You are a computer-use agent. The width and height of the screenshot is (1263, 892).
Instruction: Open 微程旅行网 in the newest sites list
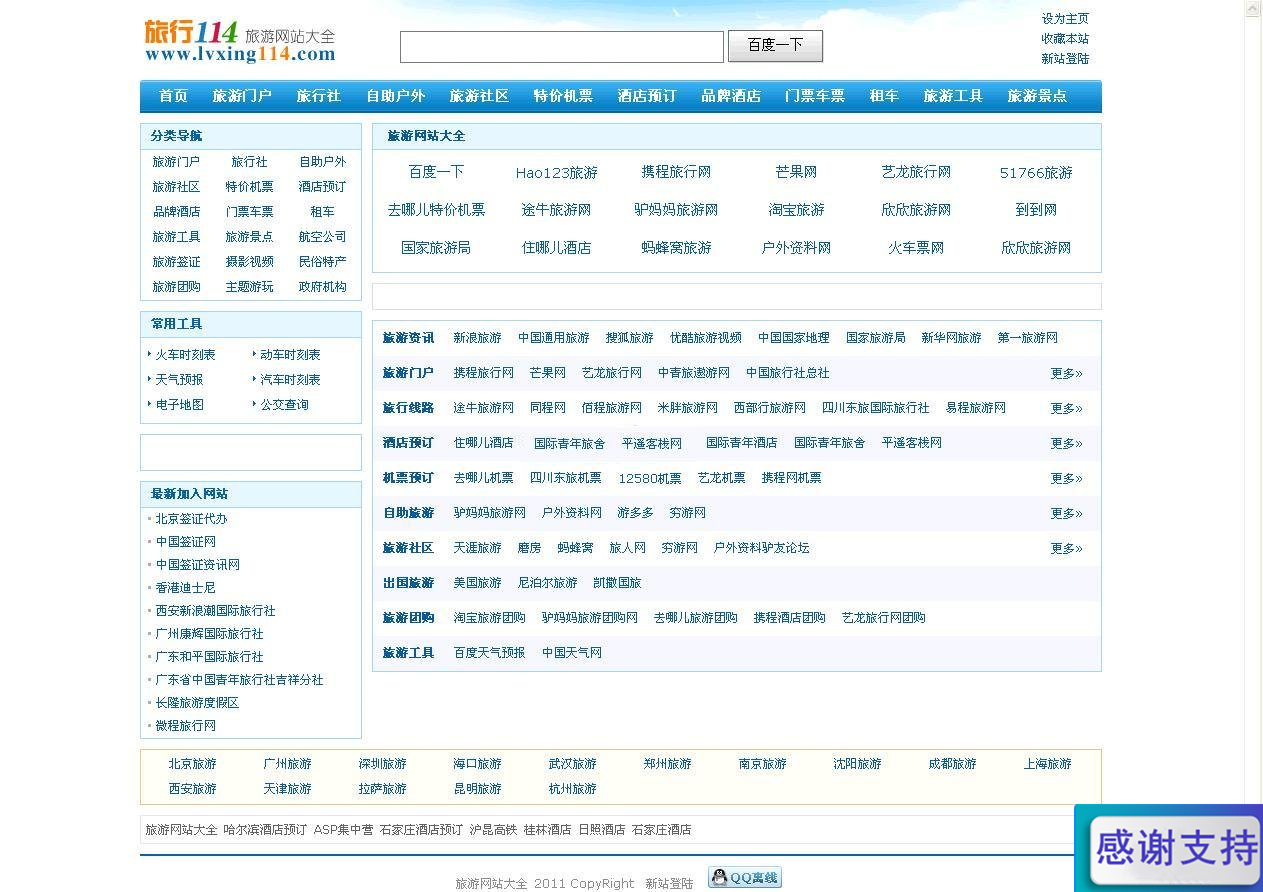pyautogui.click(x=185, y=726)
